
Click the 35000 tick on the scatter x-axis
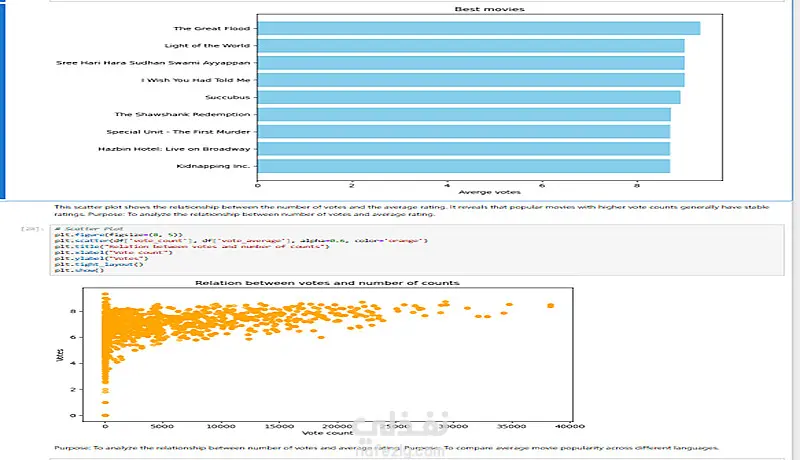point(512,426)
